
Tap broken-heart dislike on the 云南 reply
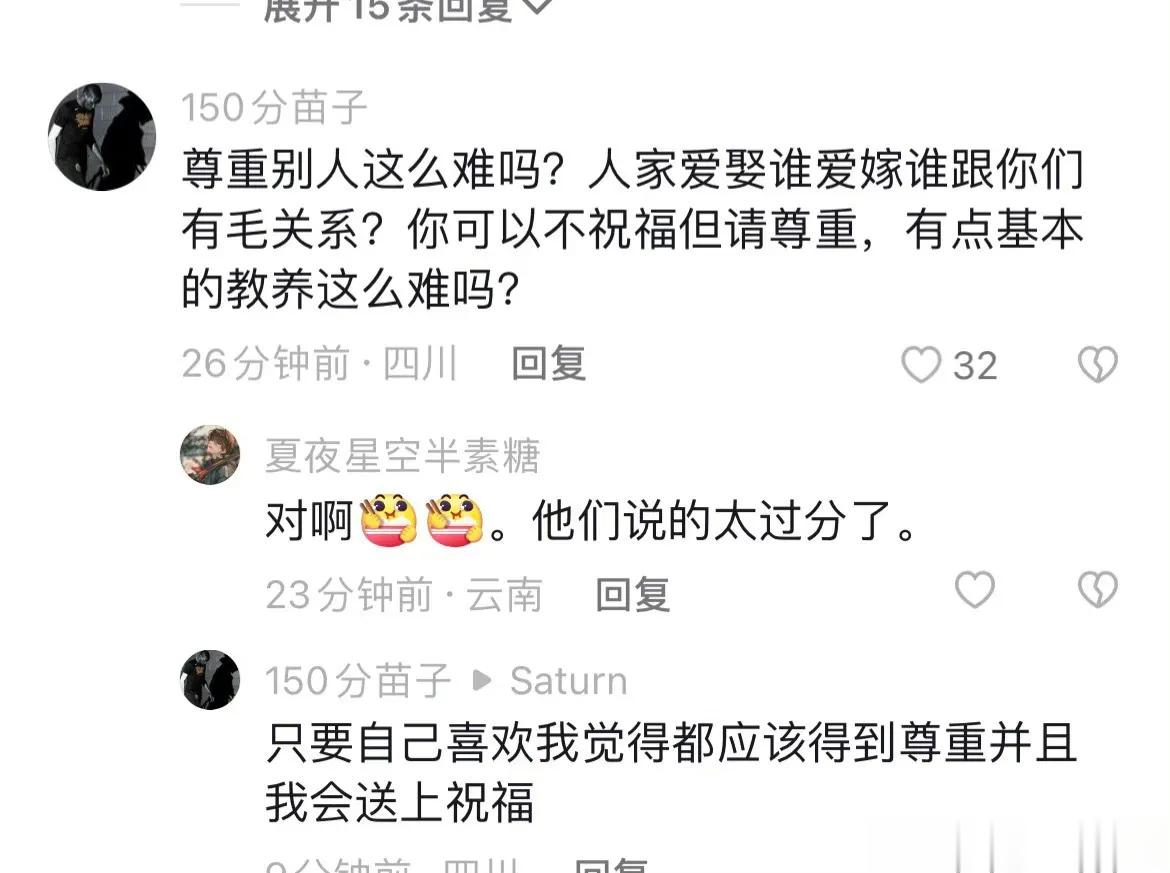(x=1098, y=590)
